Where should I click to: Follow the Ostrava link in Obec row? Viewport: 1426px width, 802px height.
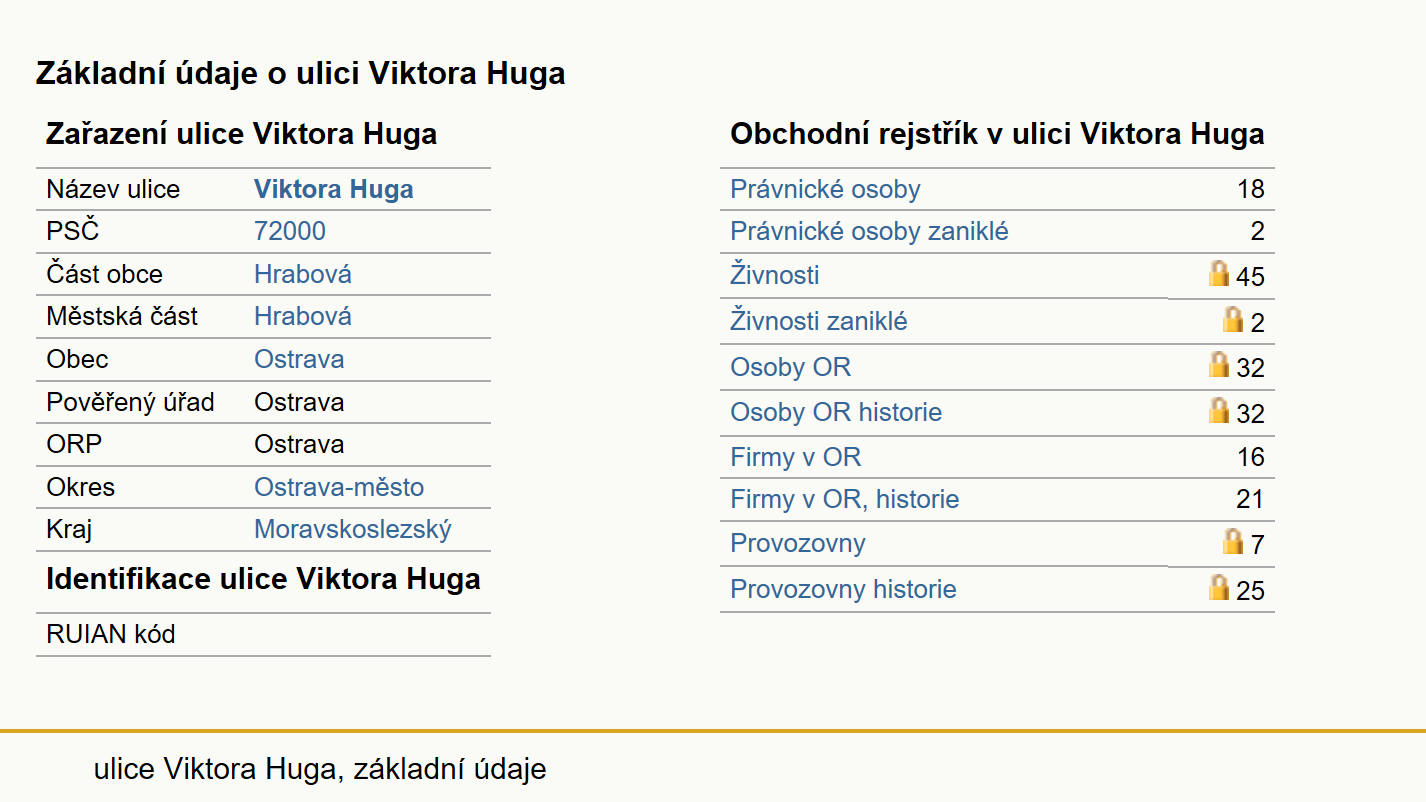[299, 359]
